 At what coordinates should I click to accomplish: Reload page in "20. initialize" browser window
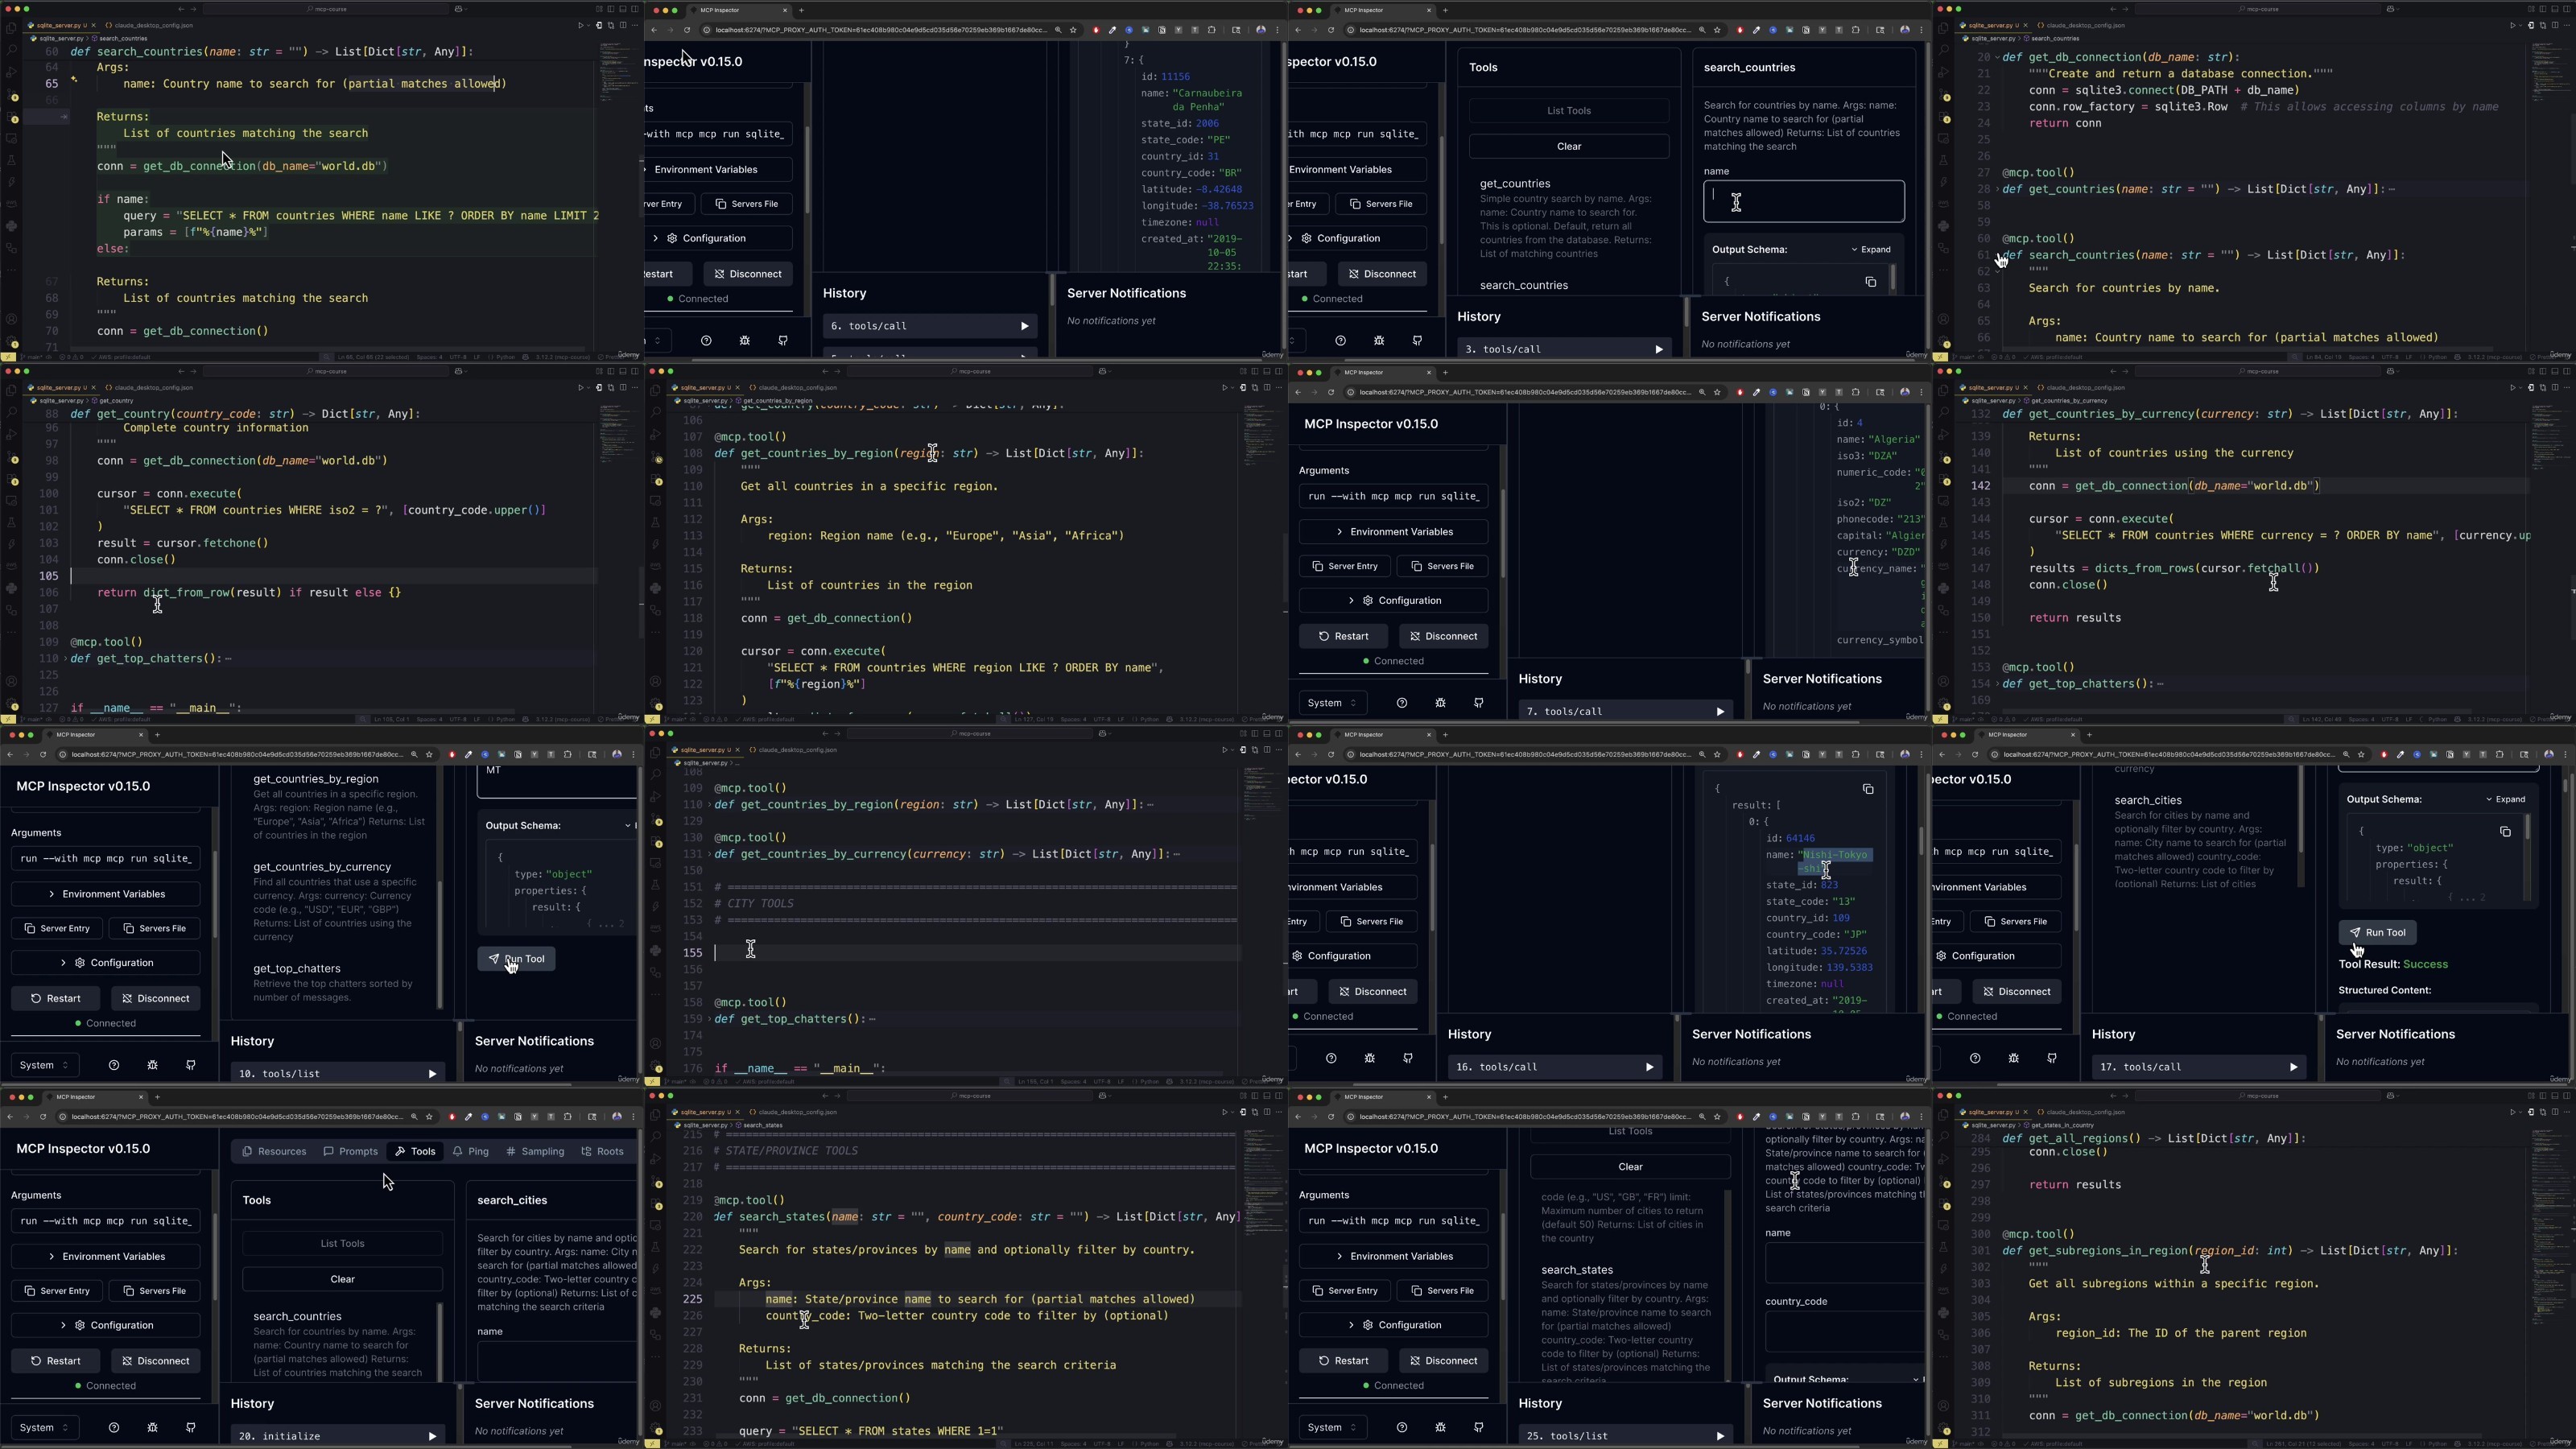[x=43, y=1116]
